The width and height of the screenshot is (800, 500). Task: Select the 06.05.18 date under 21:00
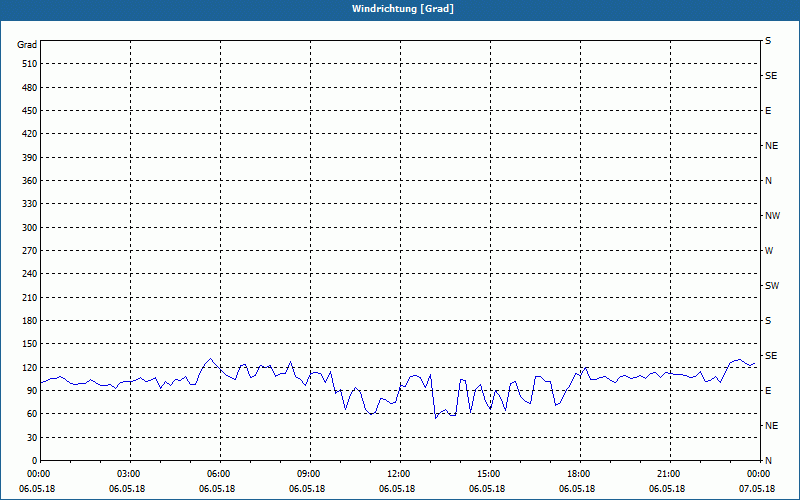[x=667, y=489]
